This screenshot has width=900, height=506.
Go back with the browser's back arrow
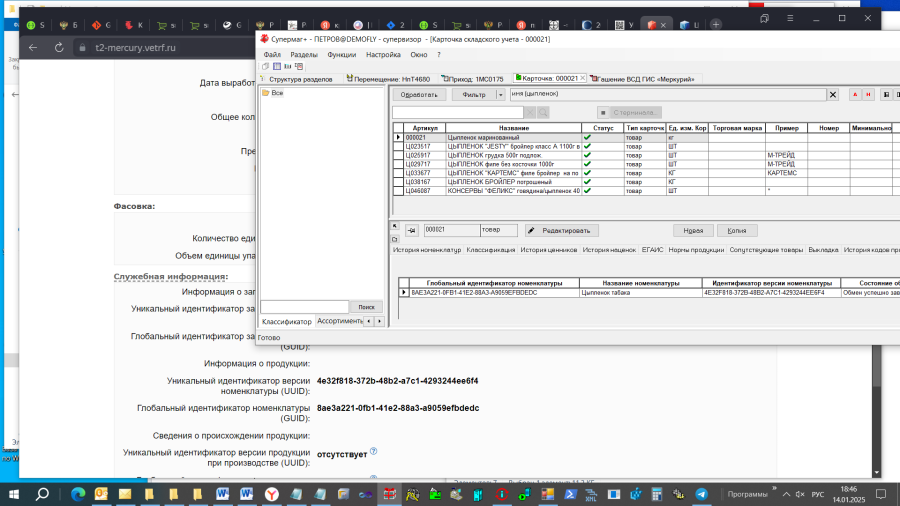(33, 48)
